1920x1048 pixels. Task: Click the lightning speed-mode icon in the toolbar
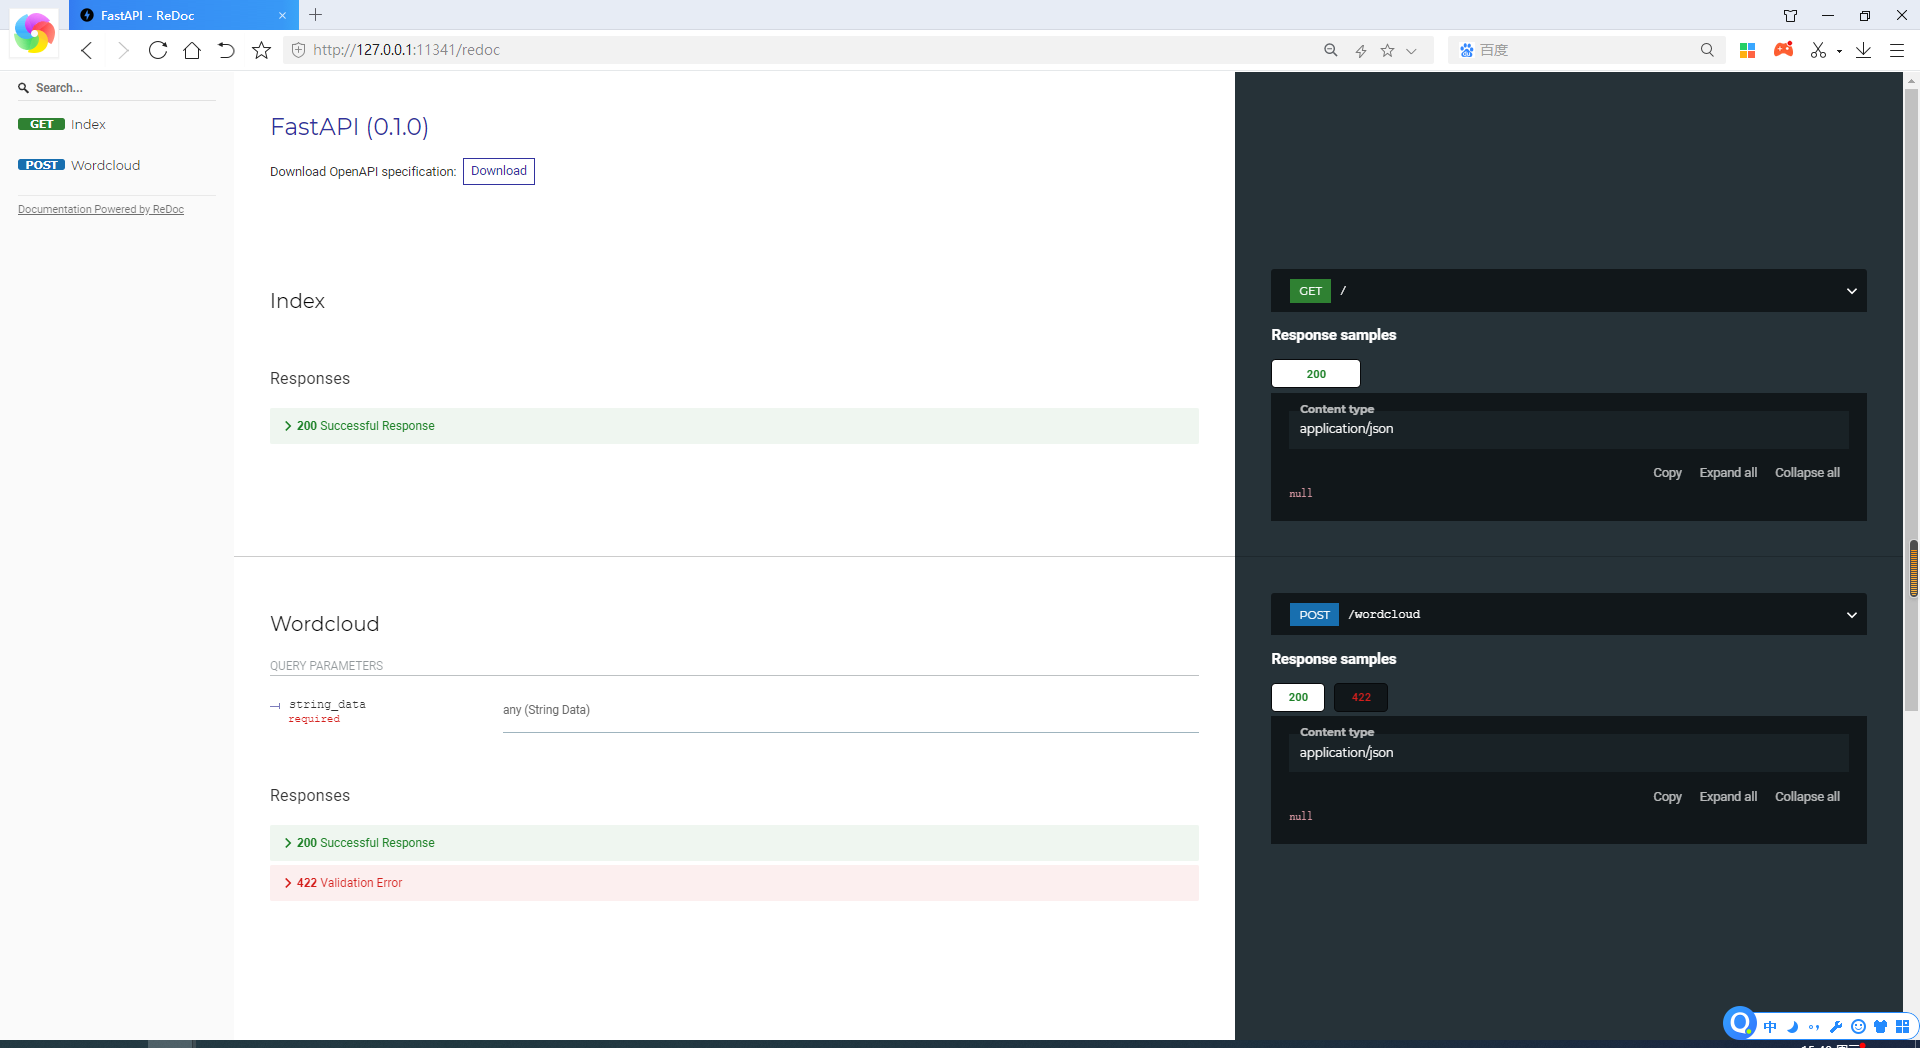click(x=1360, y=50)
